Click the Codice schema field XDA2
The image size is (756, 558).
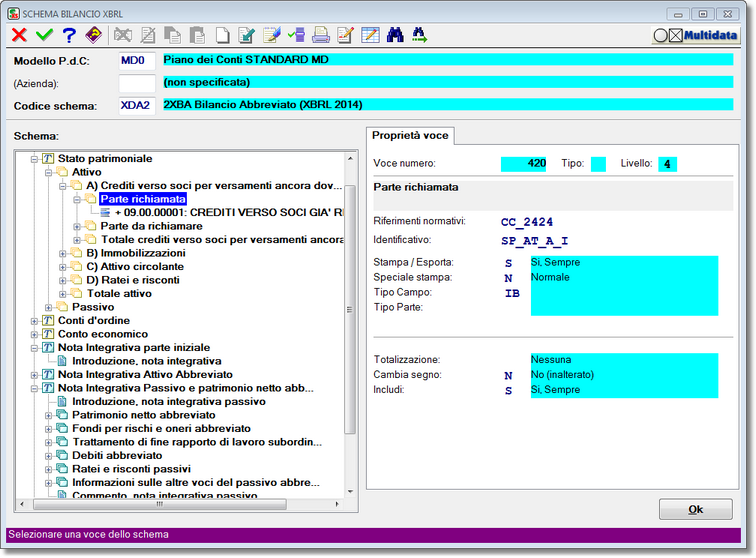coord(137,105)
